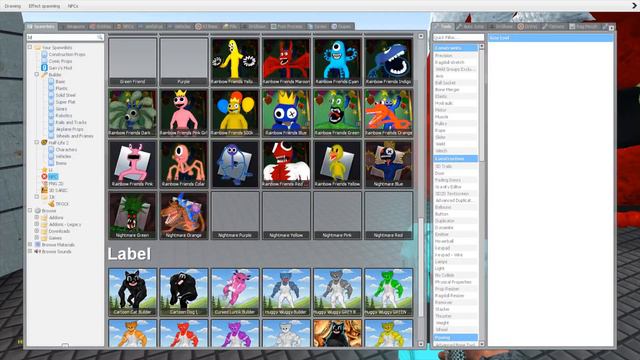
Task: Collapse the Browse tree node
Action: point(30,211)
